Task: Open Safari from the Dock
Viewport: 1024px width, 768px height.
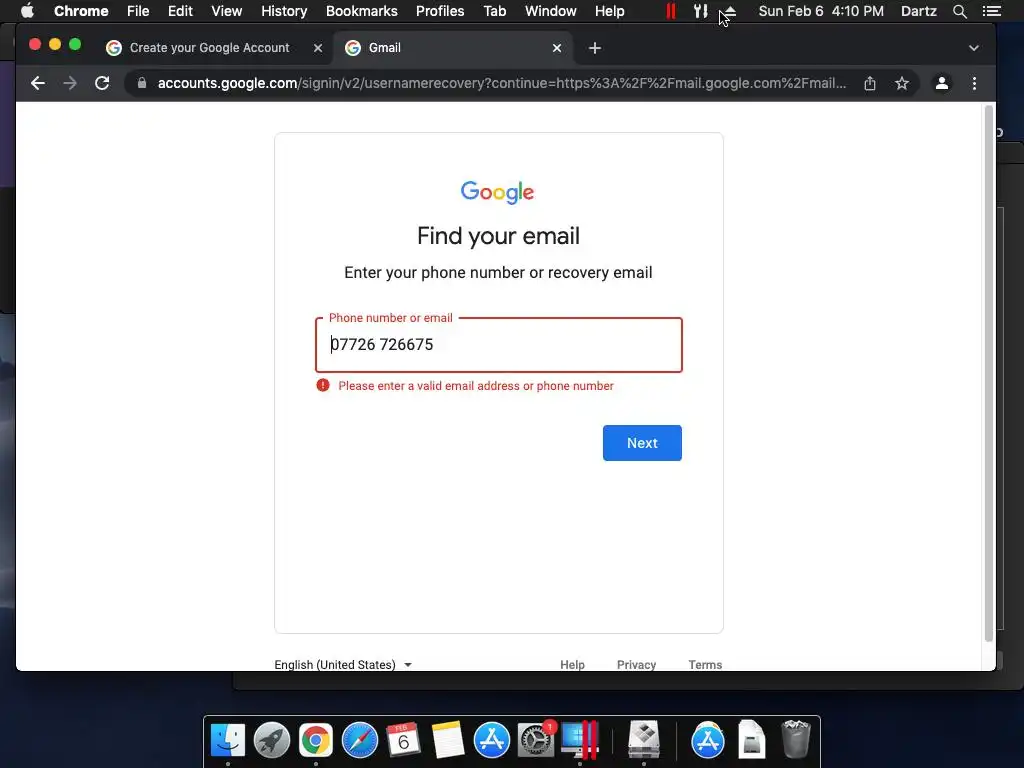Action: (360, 741)
